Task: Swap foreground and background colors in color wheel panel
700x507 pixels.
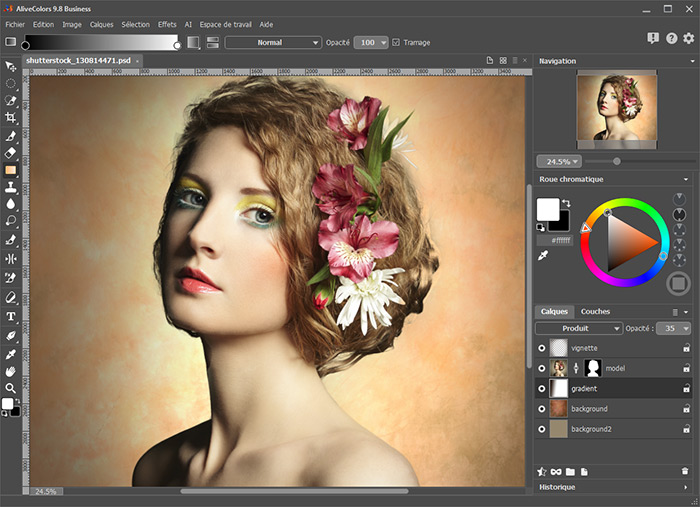Action: [x=567, y=203]
